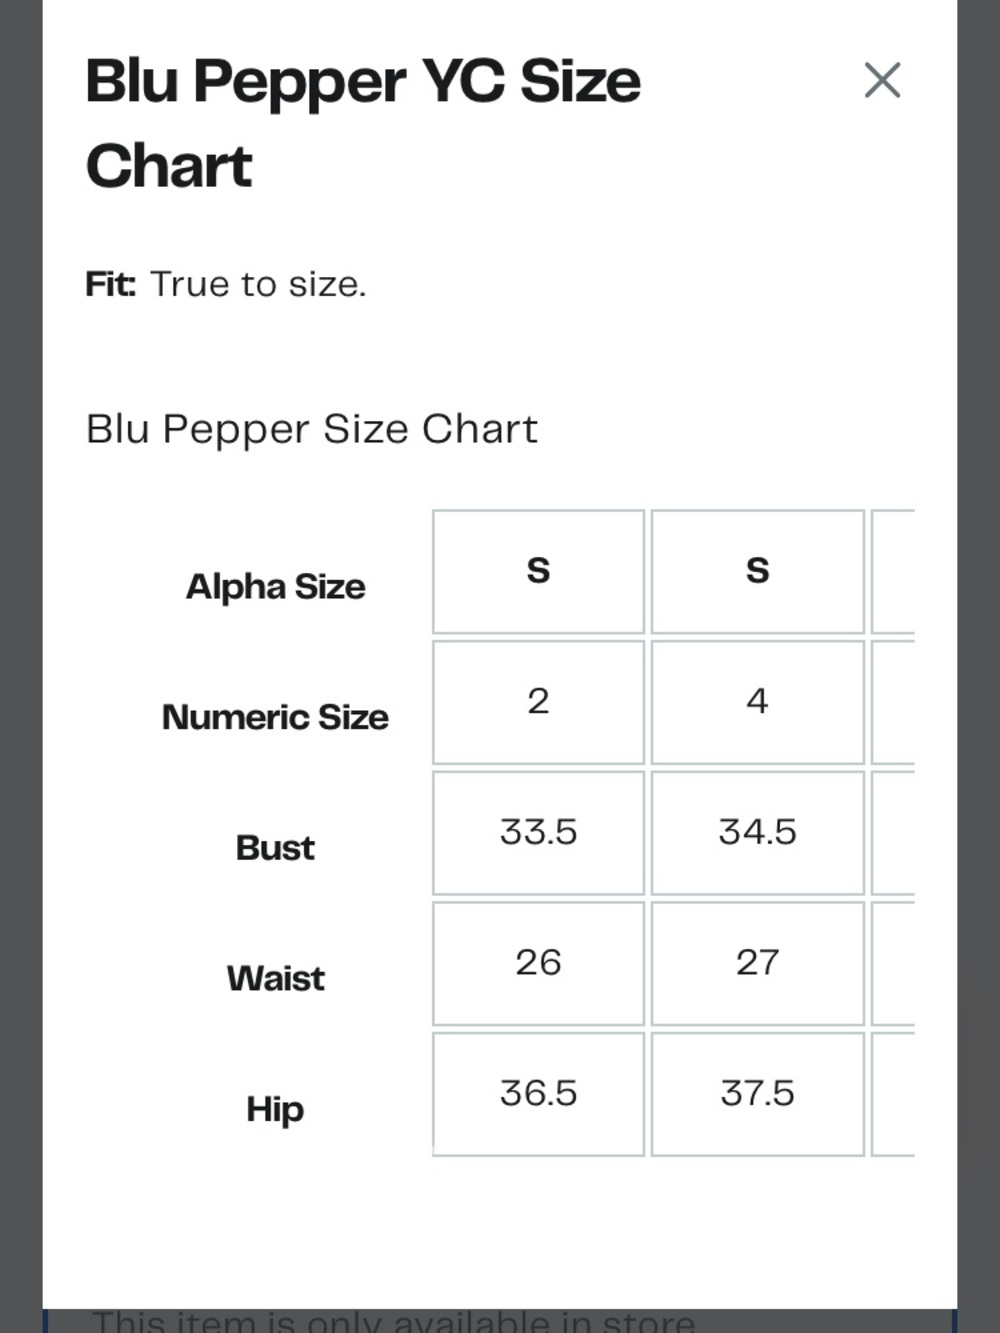Click the waist 26 cell
The height and width of the screenshot is (1333, 1000).
[538, 964]
